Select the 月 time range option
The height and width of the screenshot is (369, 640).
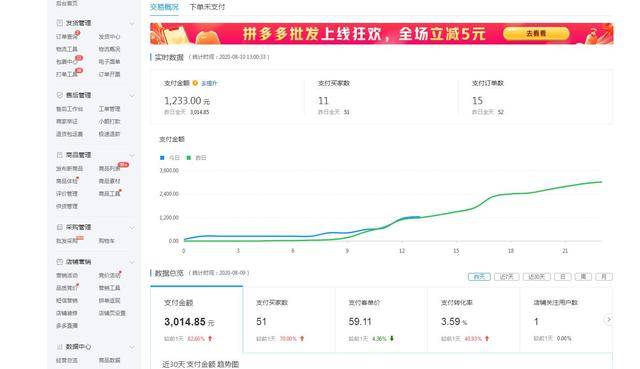604,277
